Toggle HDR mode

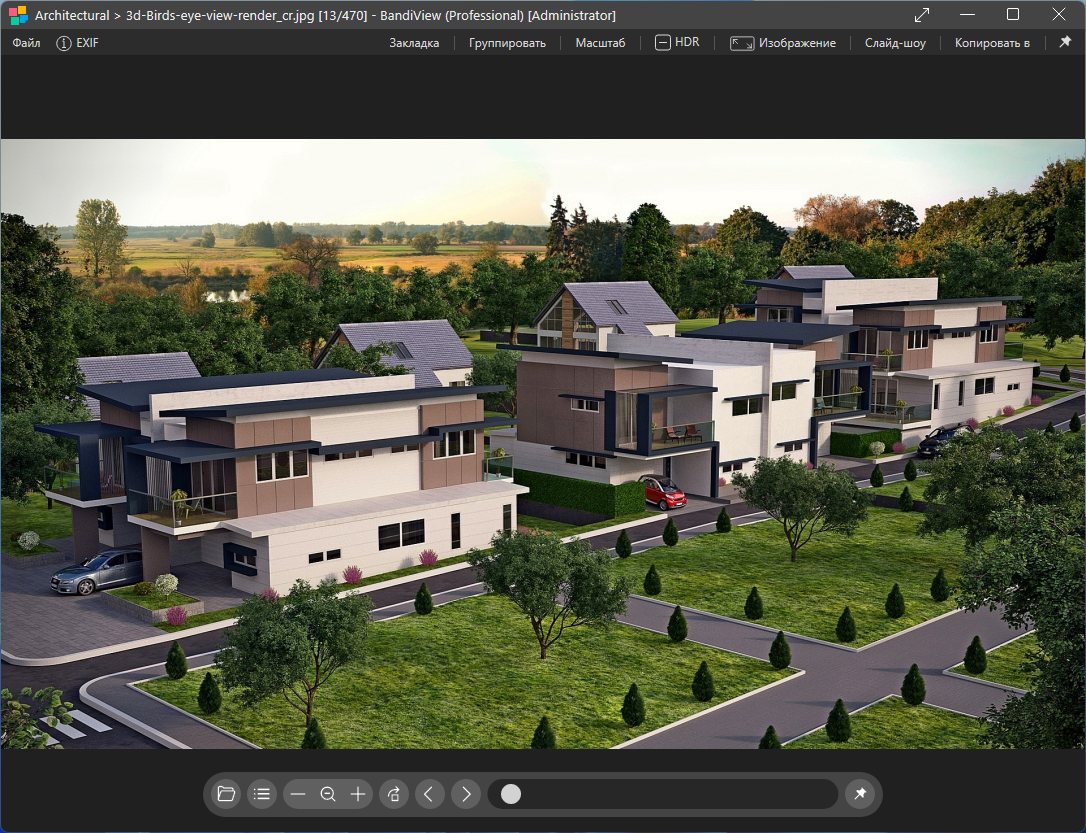tap(677, 43)
